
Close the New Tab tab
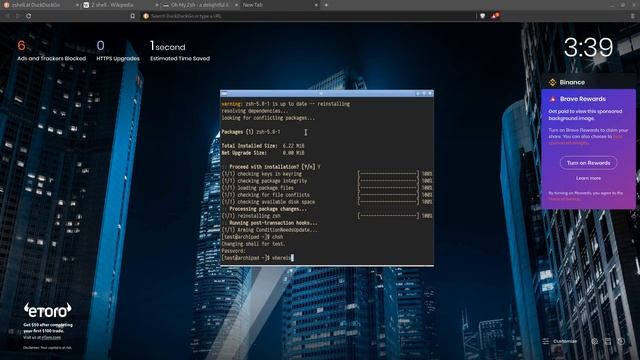(x=316, y=5)
